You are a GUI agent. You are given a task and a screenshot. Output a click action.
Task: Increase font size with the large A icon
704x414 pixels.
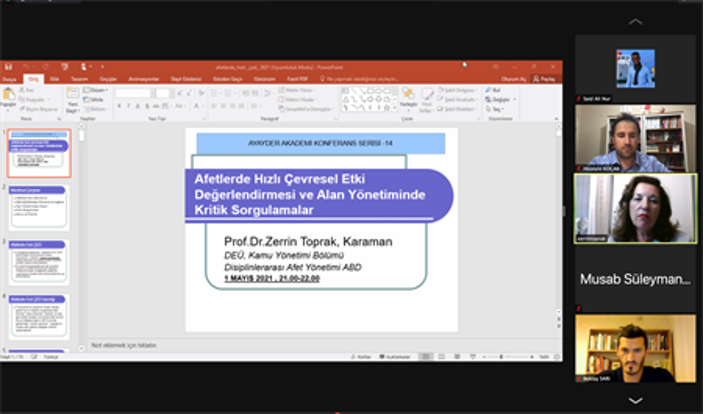point(180,93)
